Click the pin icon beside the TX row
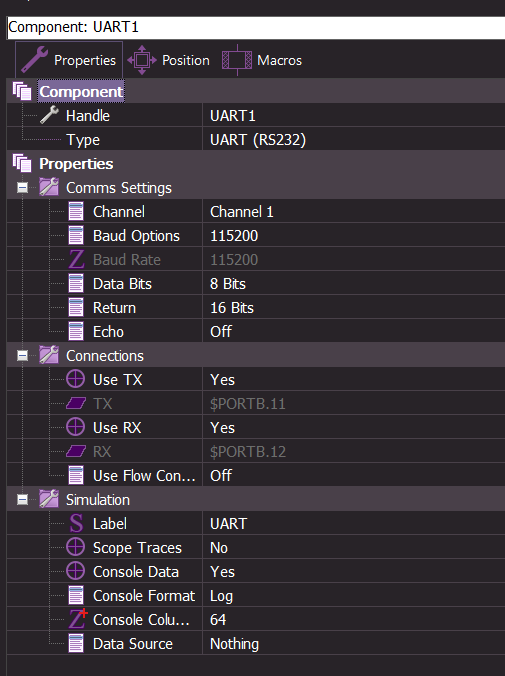Image resolution: width=505 pixels, height=676 pixels. tap(76, 404)
